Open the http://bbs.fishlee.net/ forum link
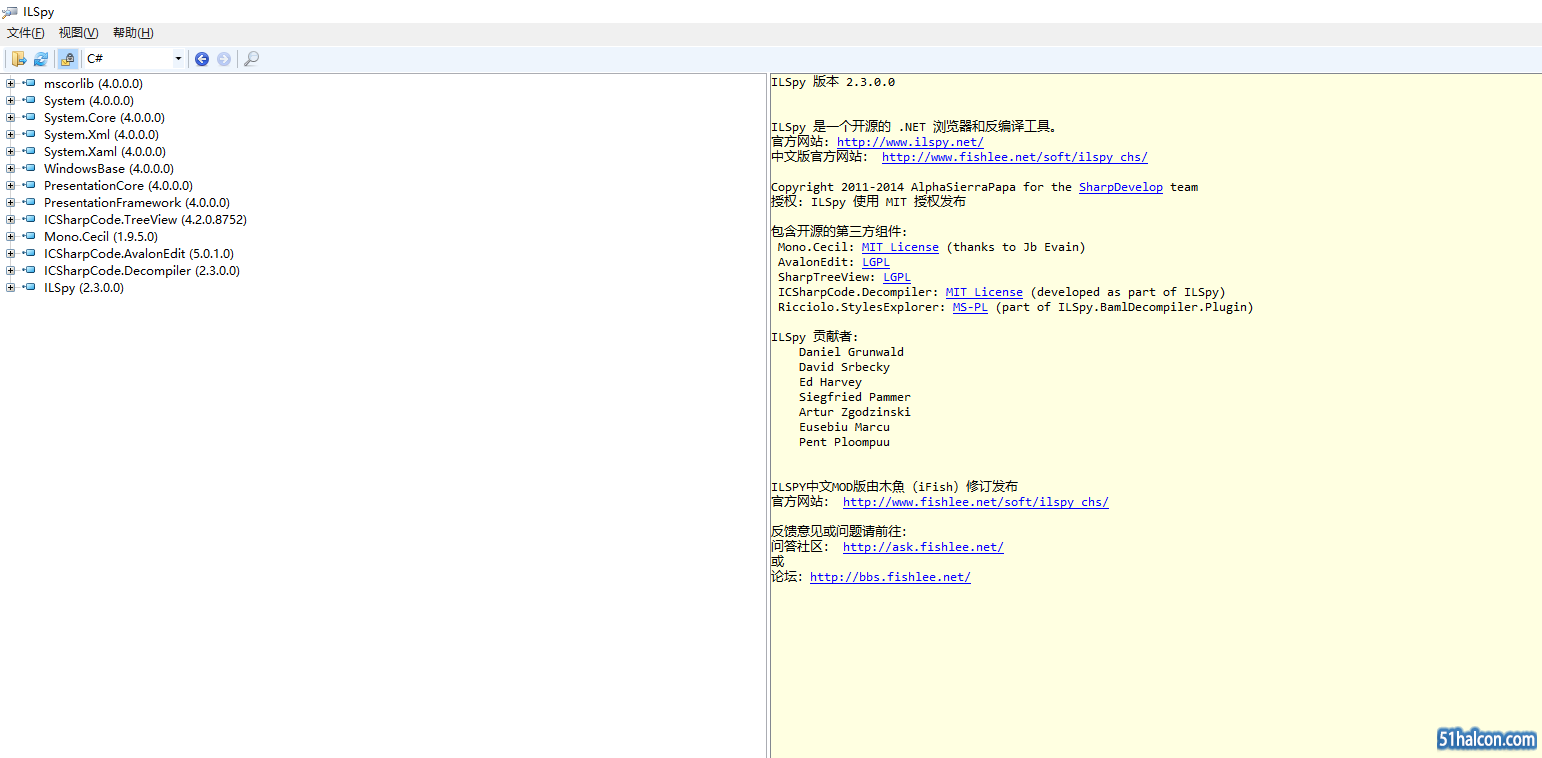 (x=890, y=577)
